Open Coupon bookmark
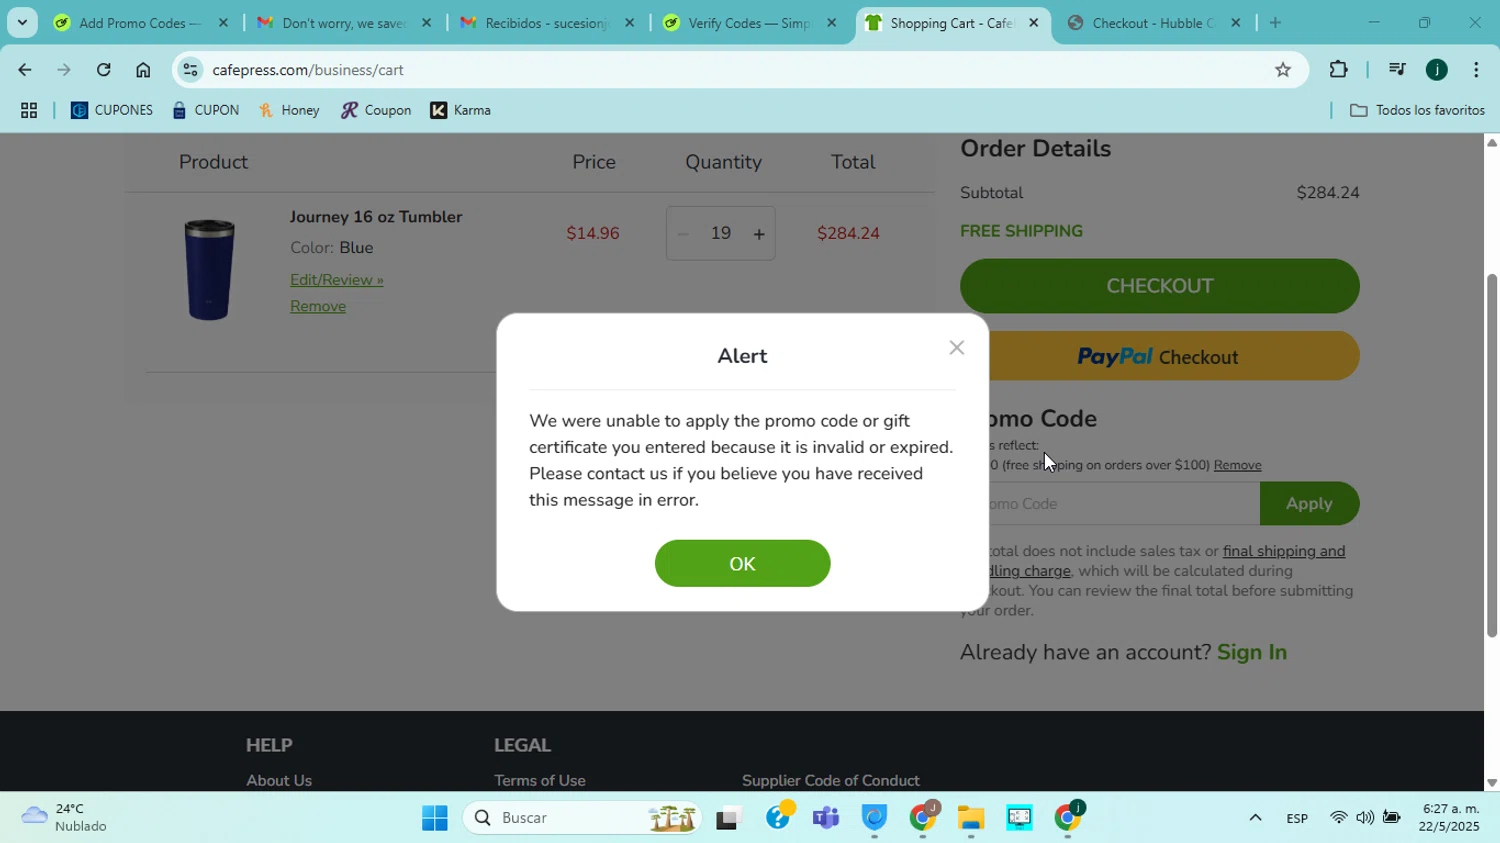 (376, 111)
